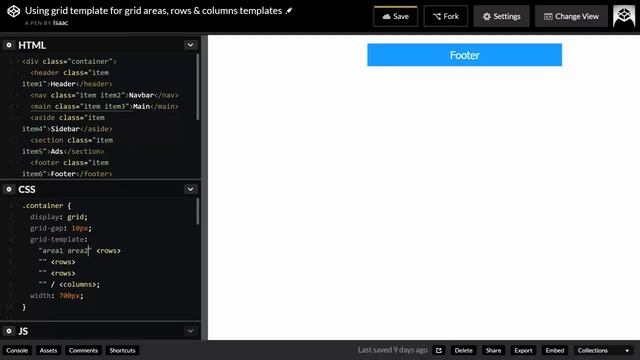Expand the HTML panel dropdown chevron
The image size is (640, 360).
pos(190,45)
